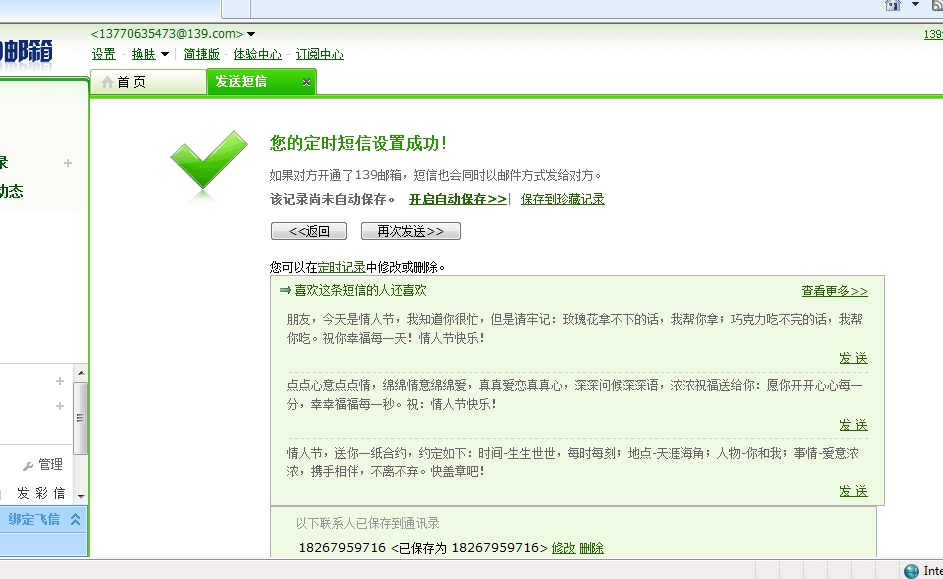
Task: Click the 保存到珍藏记录 link
Action: (562, 198)
